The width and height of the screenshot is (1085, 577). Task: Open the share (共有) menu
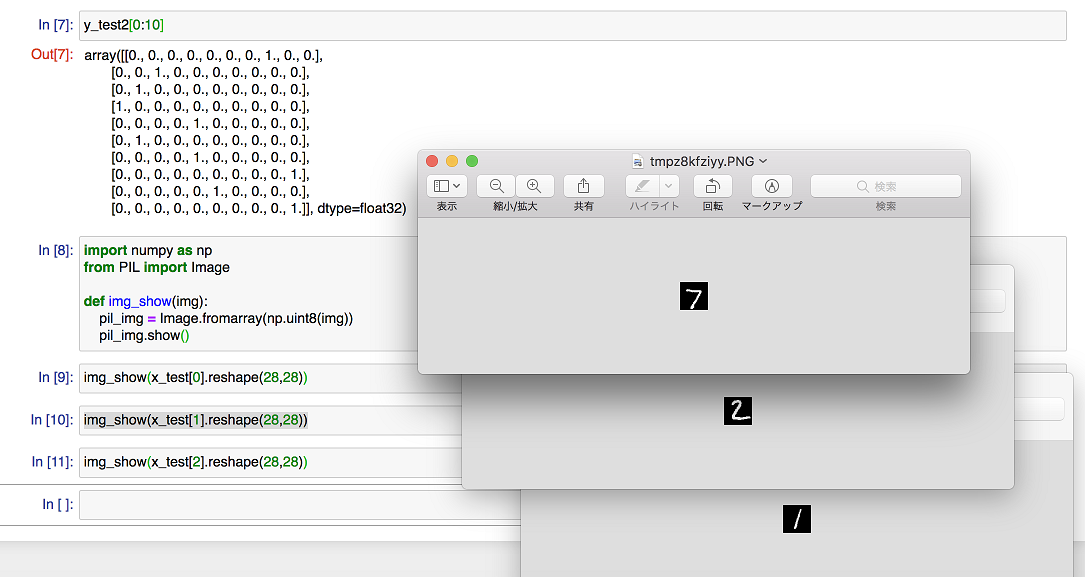click(x=583, y=186)
